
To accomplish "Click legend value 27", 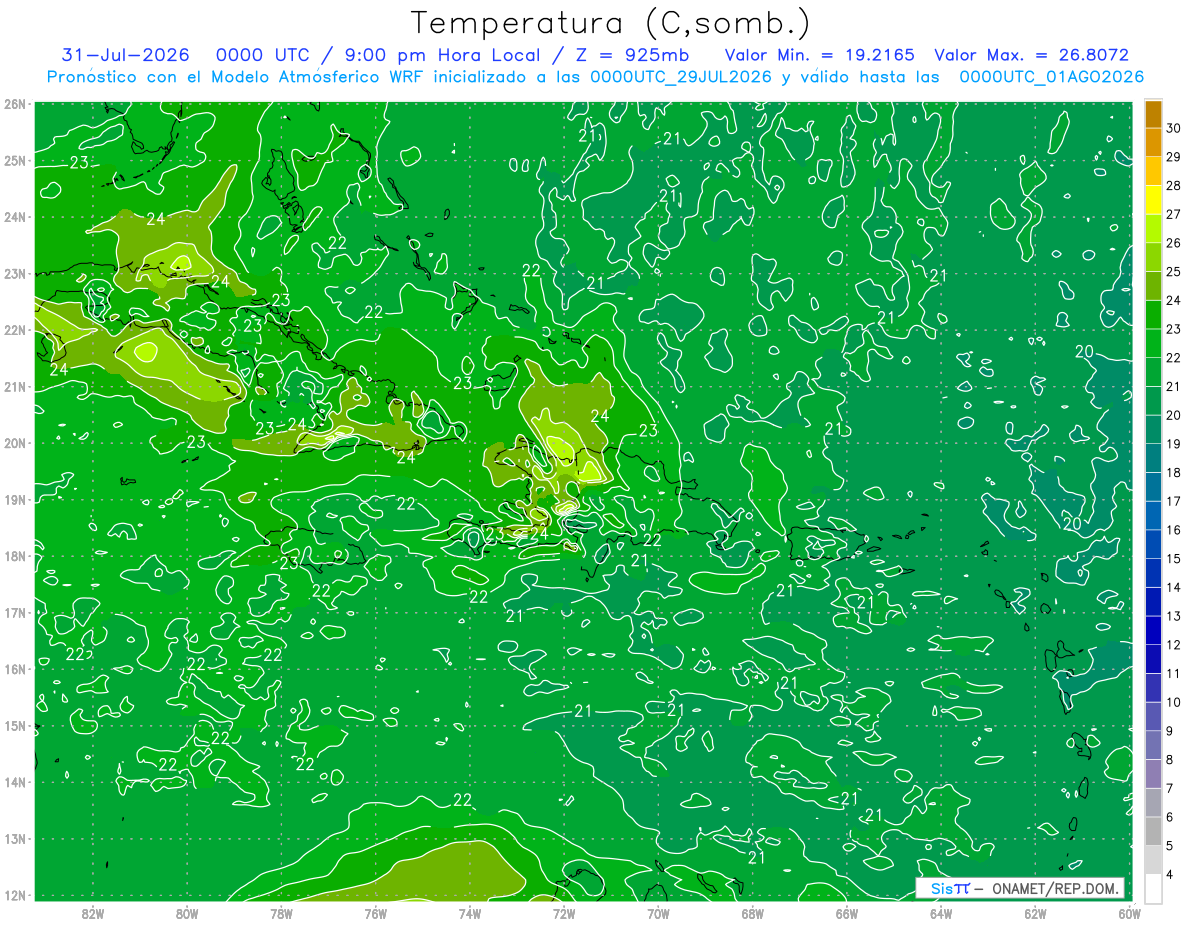I will tap(1174, 214).
